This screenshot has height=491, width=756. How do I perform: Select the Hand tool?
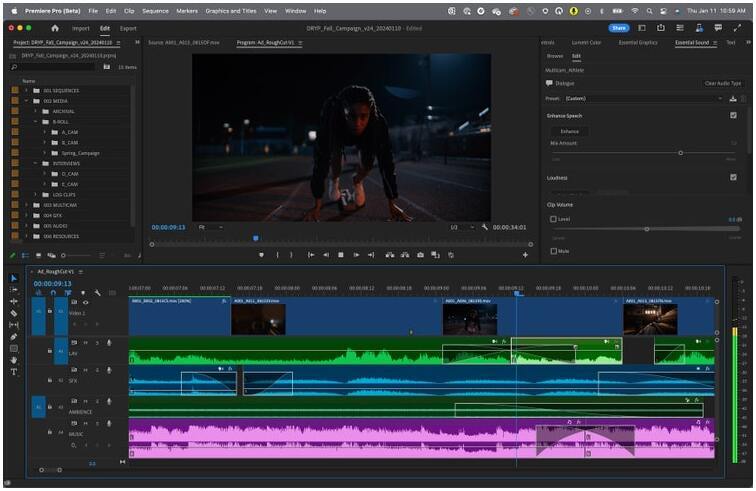click(14, 360)
